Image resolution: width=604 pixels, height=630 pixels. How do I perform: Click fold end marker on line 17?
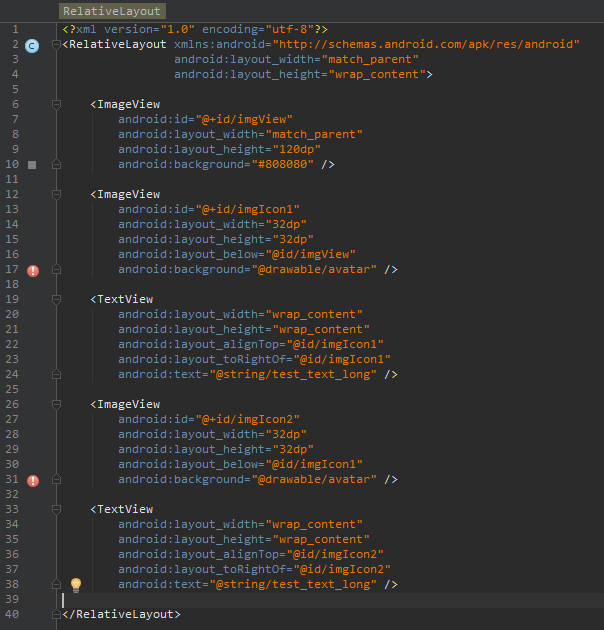click(56, 269)
